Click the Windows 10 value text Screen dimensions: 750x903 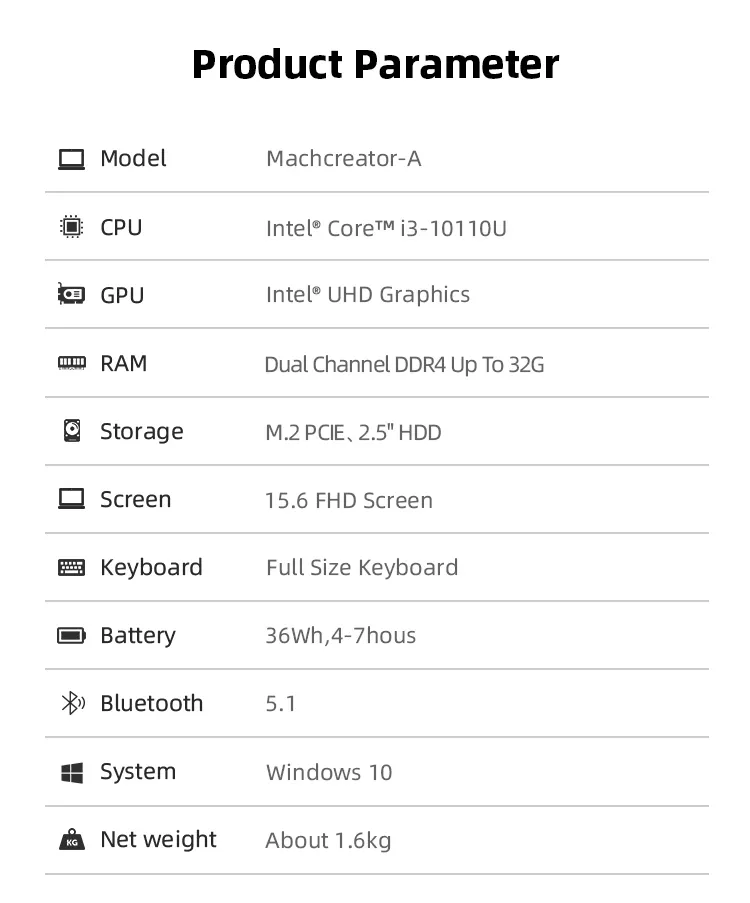(329, 772)
